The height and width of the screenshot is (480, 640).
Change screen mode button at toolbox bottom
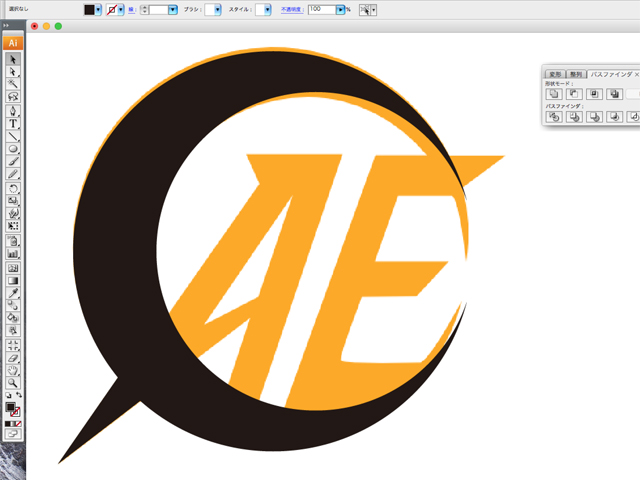coord(13,434)
